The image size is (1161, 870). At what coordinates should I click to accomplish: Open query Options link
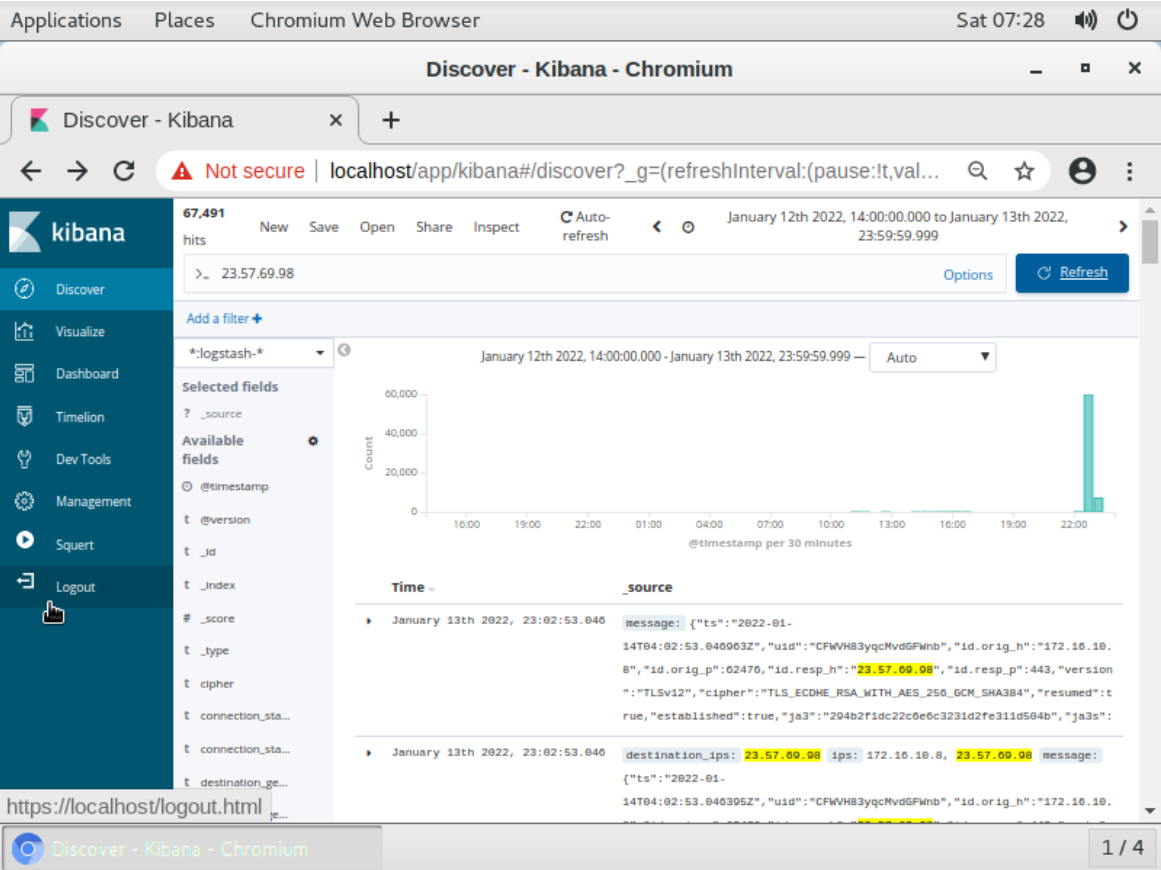click(x=968, y=275)
